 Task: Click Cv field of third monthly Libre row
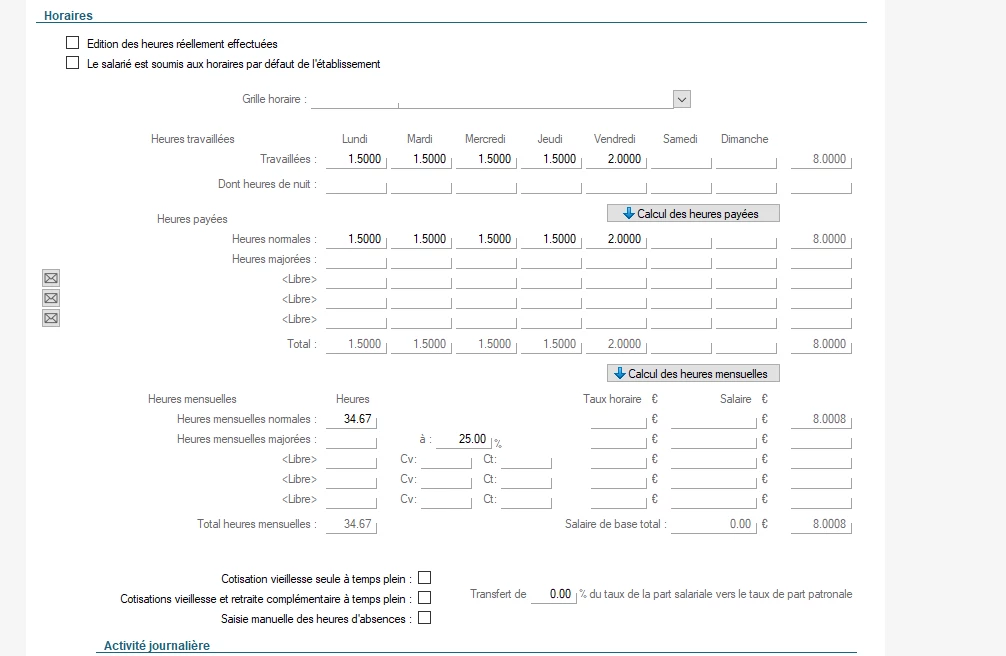pos(446,499)
